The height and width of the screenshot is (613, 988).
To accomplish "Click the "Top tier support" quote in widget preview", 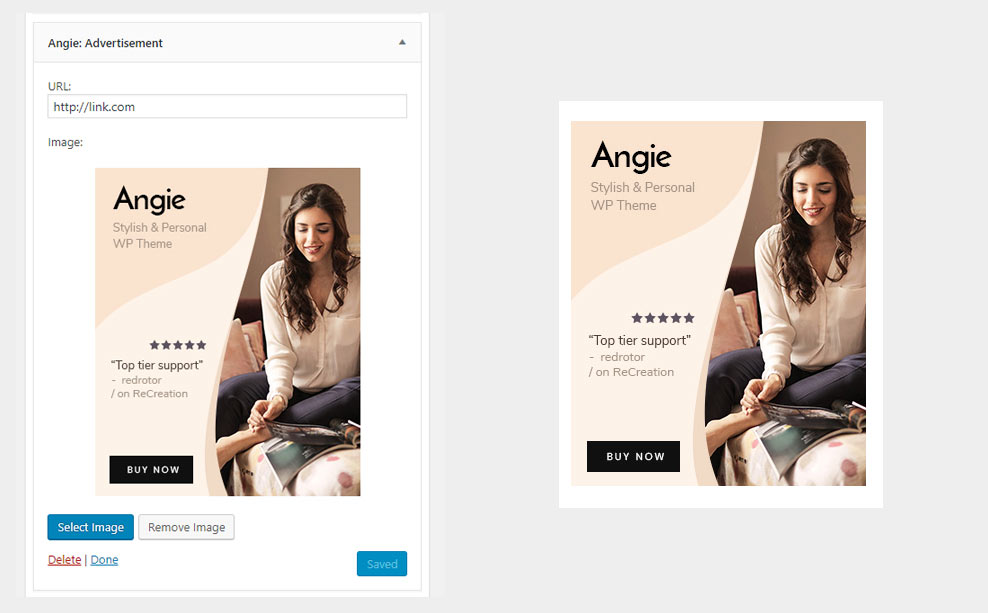I will (156, 365).
